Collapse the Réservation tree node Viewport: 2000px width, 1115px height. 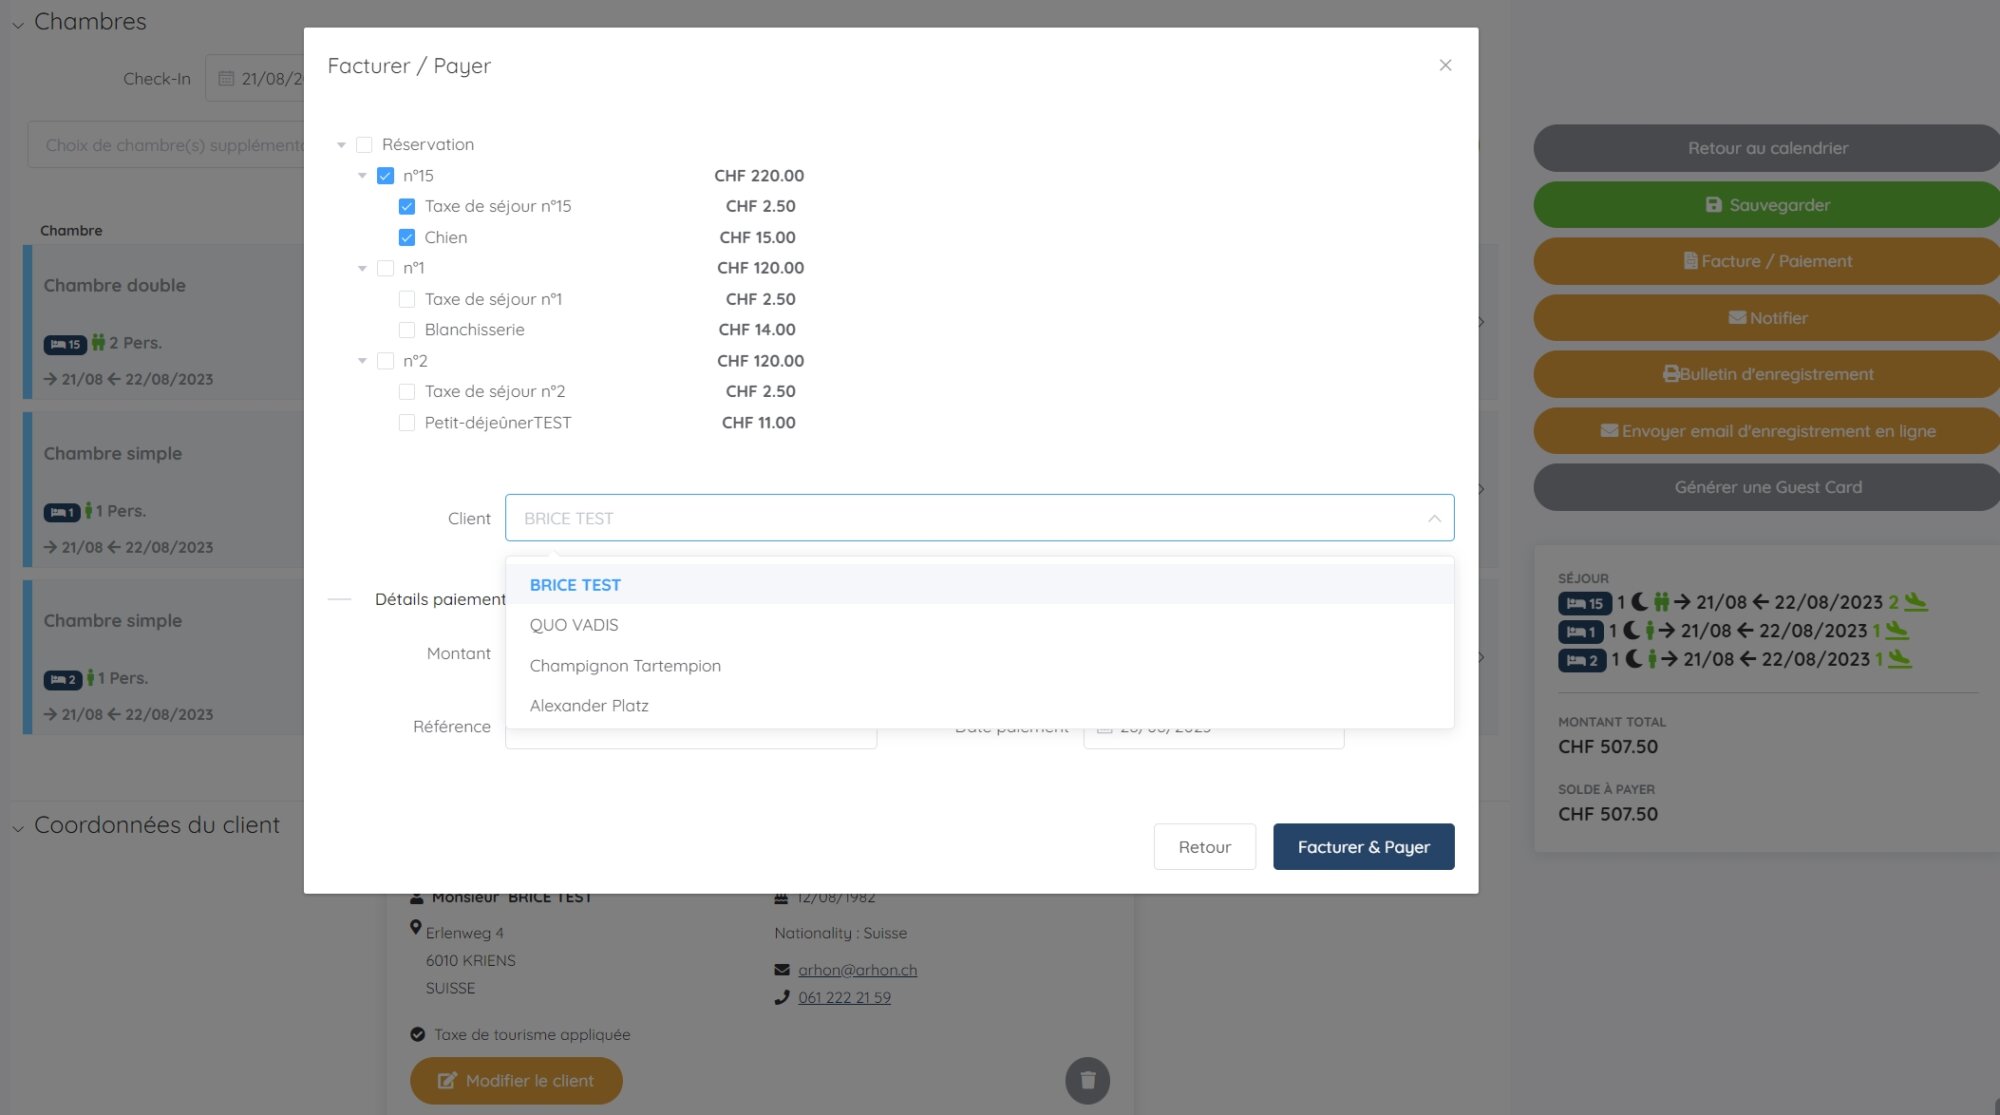coord(341,145)
